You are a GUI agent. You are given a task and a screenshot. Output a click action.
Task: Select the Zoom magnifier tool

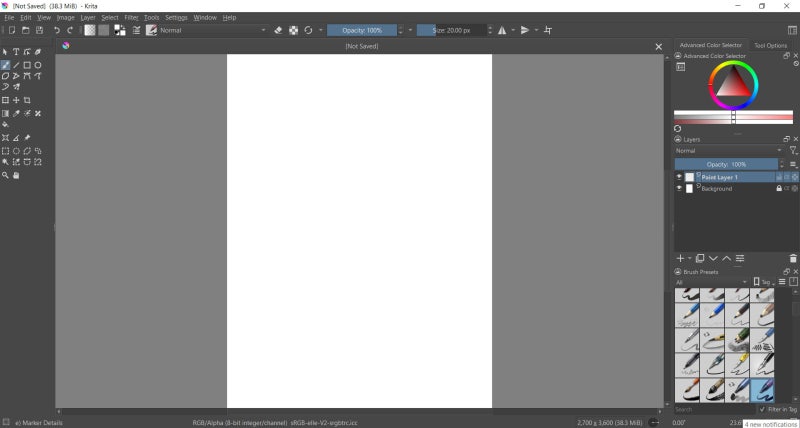(5, 175)
